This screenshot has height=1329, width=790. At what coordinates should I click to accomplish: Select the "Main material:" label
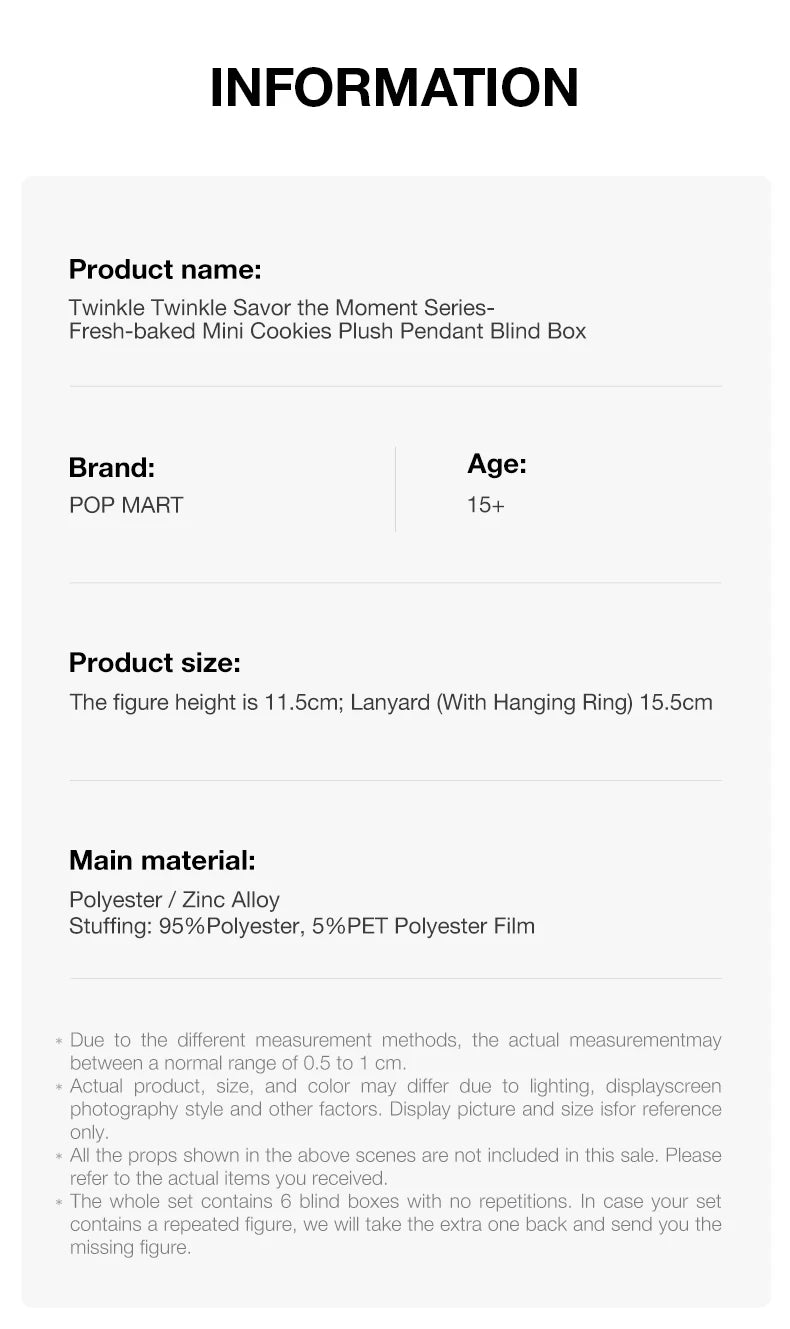click(x=162, y=860)
